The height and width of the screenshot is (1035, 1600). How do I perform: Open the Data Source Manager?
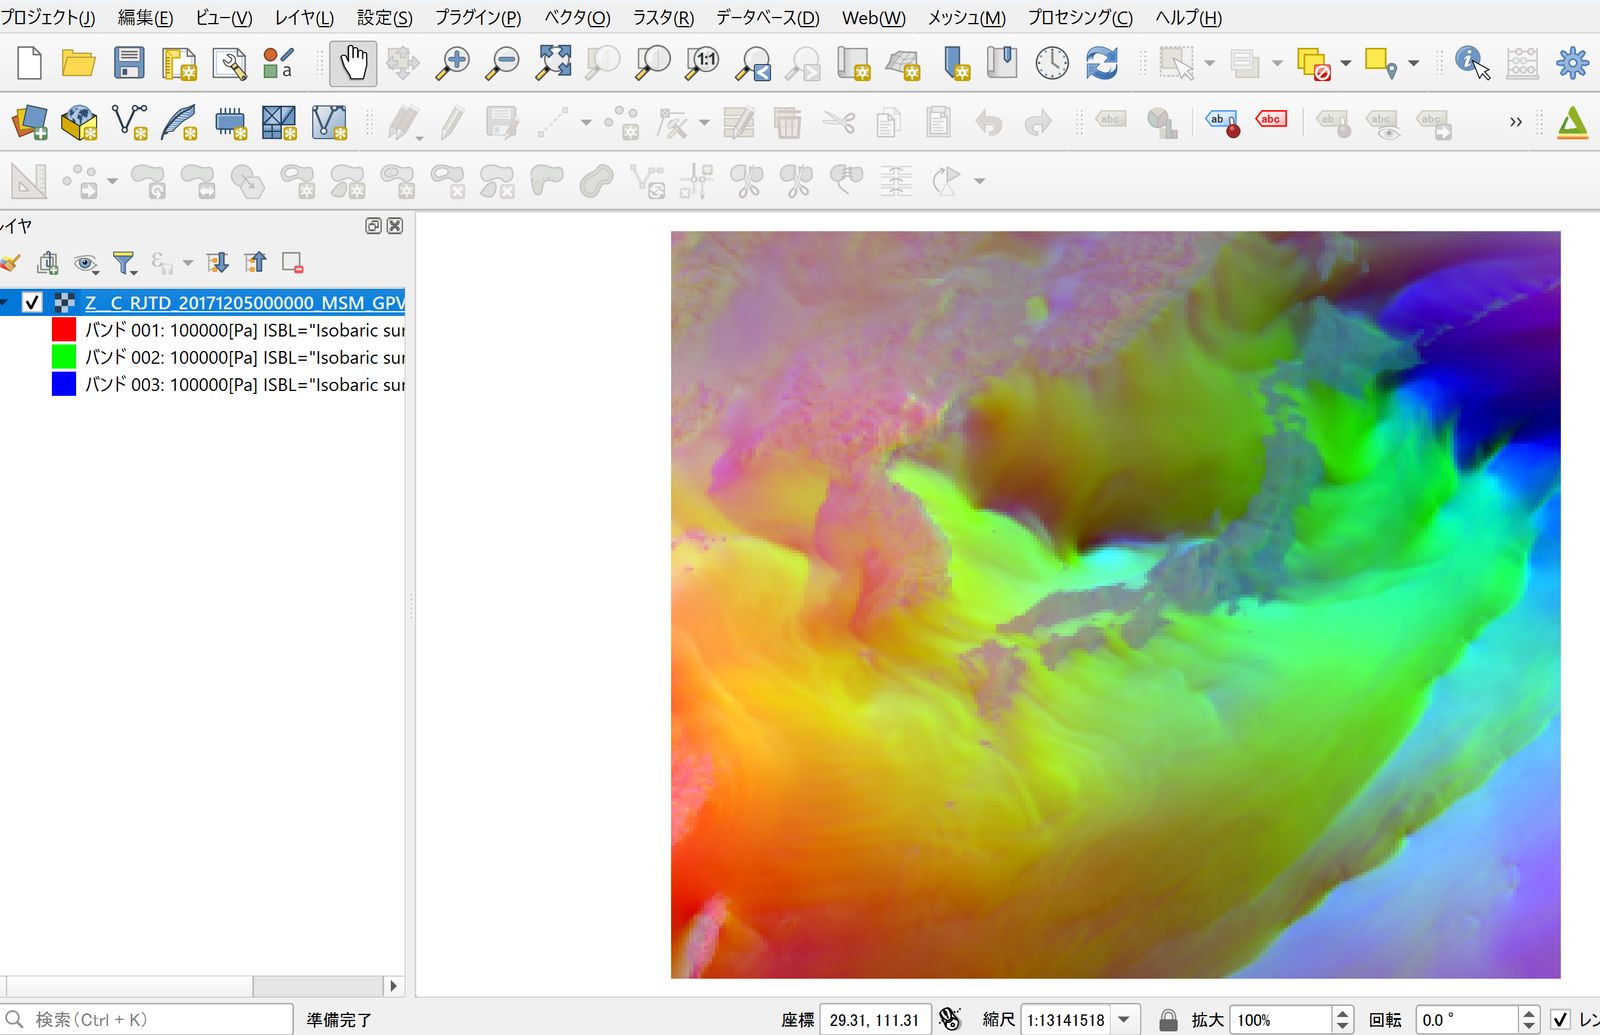tap(29, 122)
